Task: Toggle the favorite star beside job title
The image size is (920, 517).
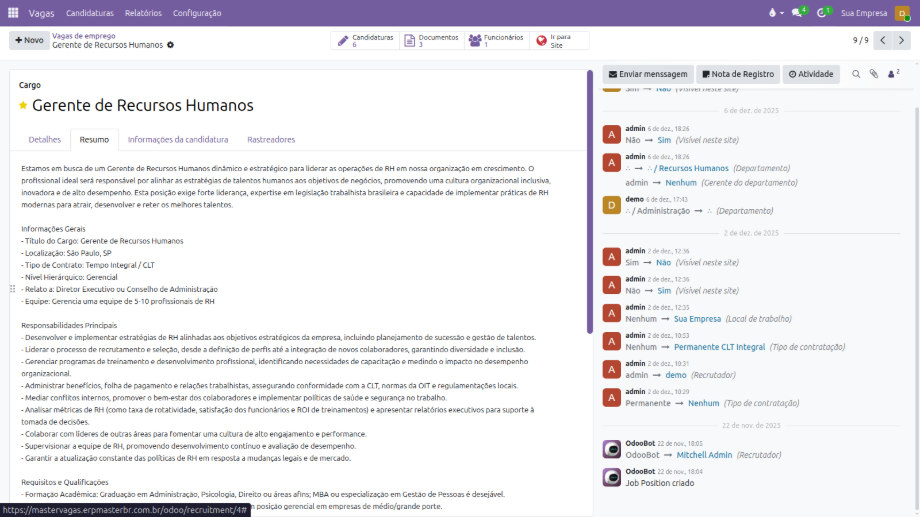Action: (23, 106)
